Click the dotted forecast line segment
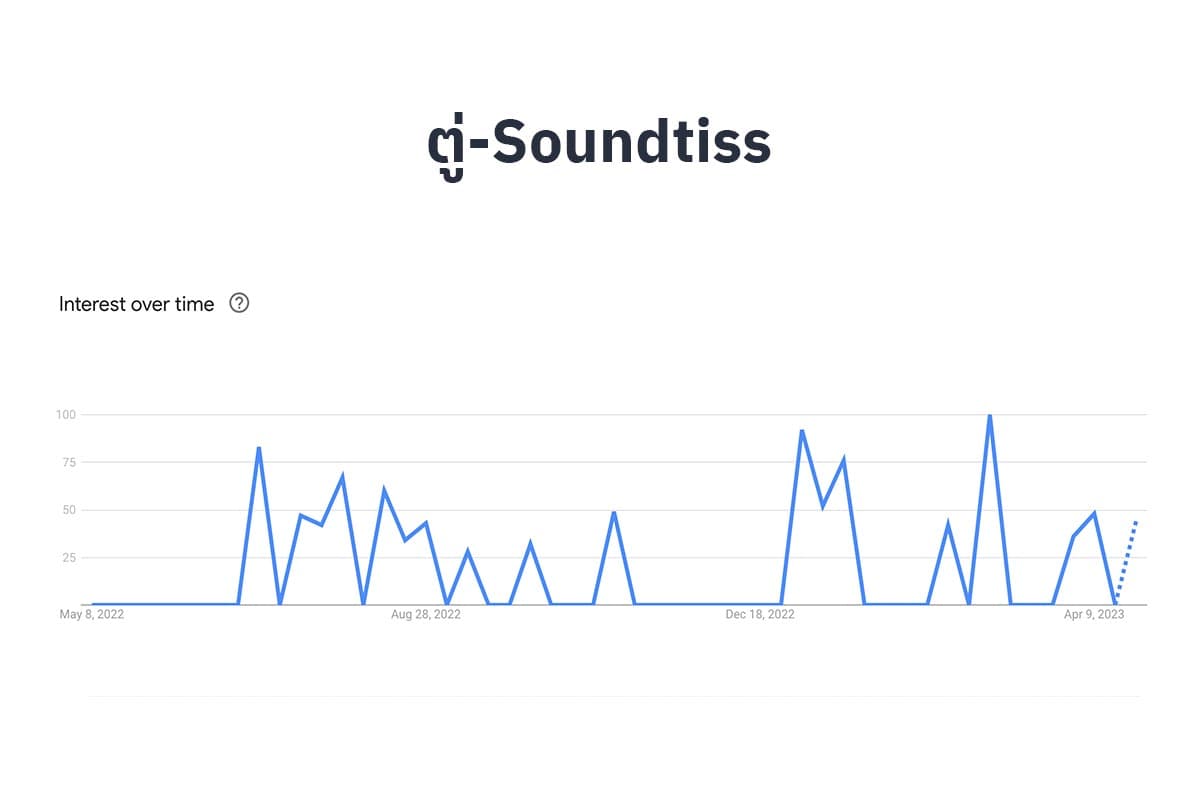Image resolution: width=1200 pixels, height=800 pixels. click(1127, 560)
